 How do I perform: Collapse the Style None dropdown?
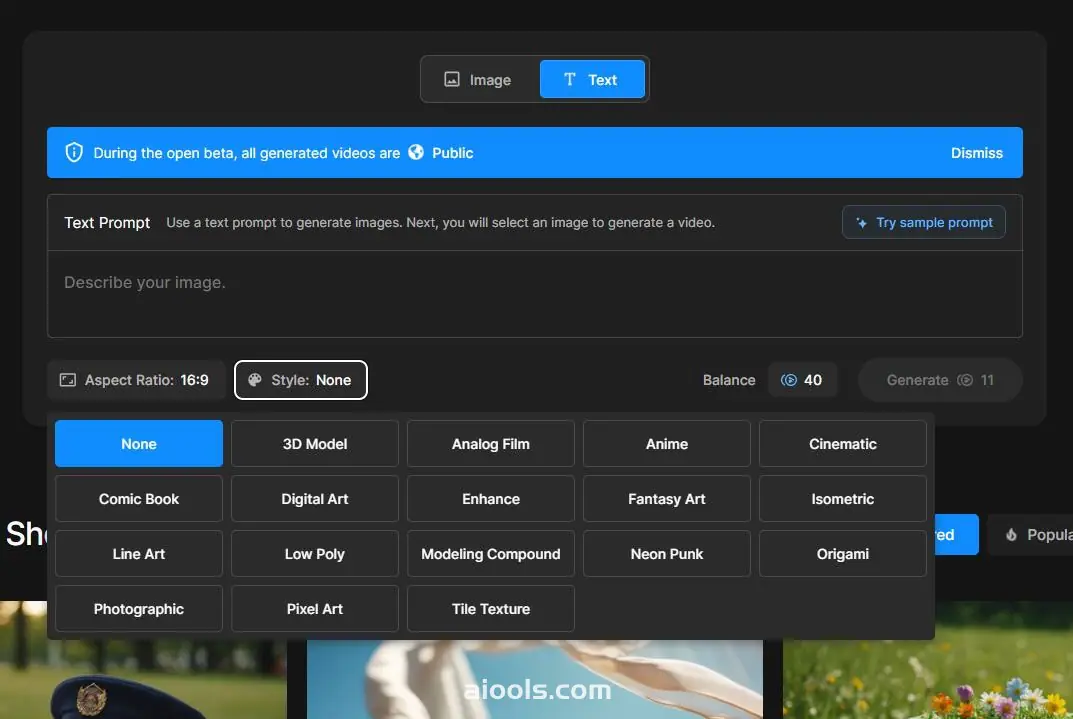[301, 380]
